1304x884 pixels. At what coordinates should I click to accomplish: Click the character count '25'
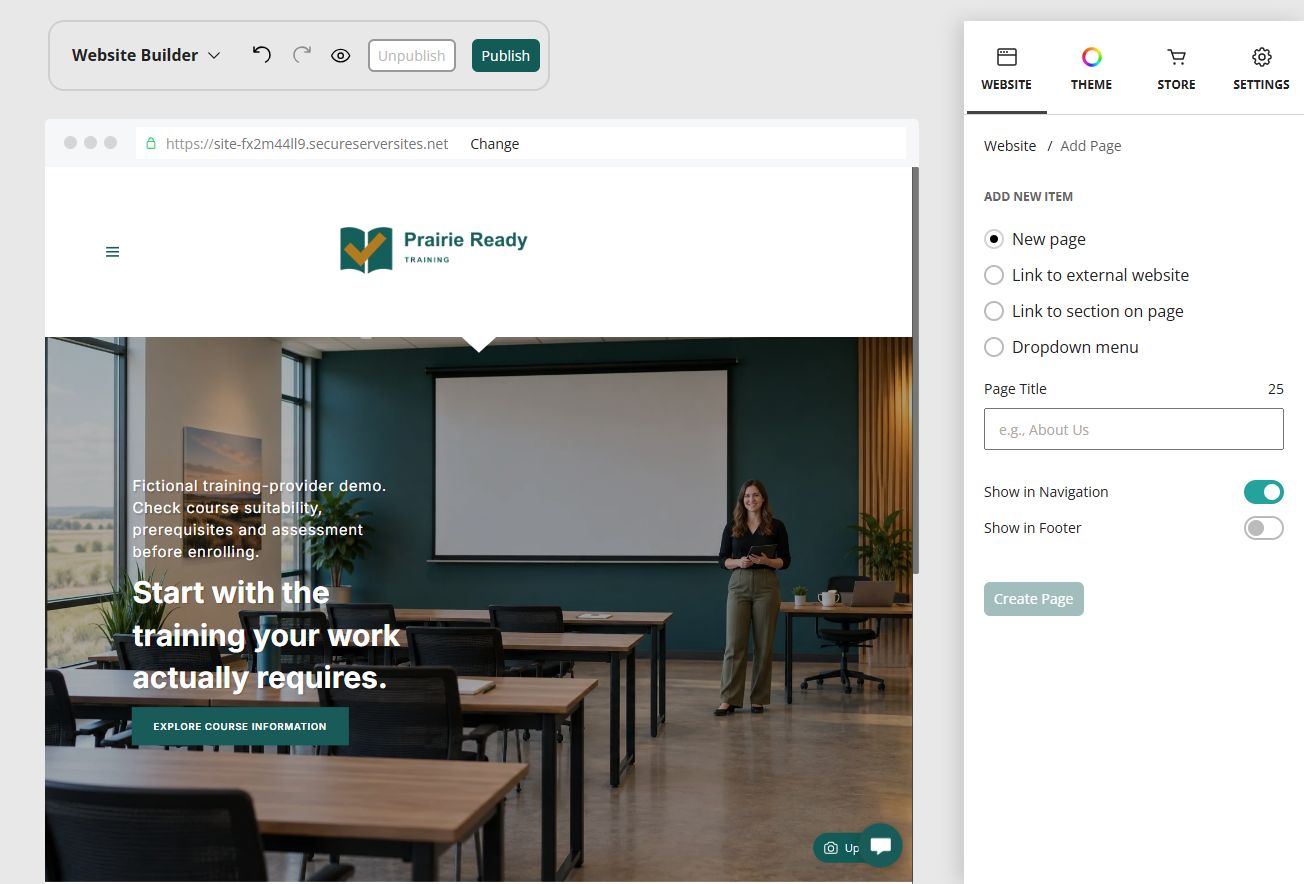click(1276, 389)
